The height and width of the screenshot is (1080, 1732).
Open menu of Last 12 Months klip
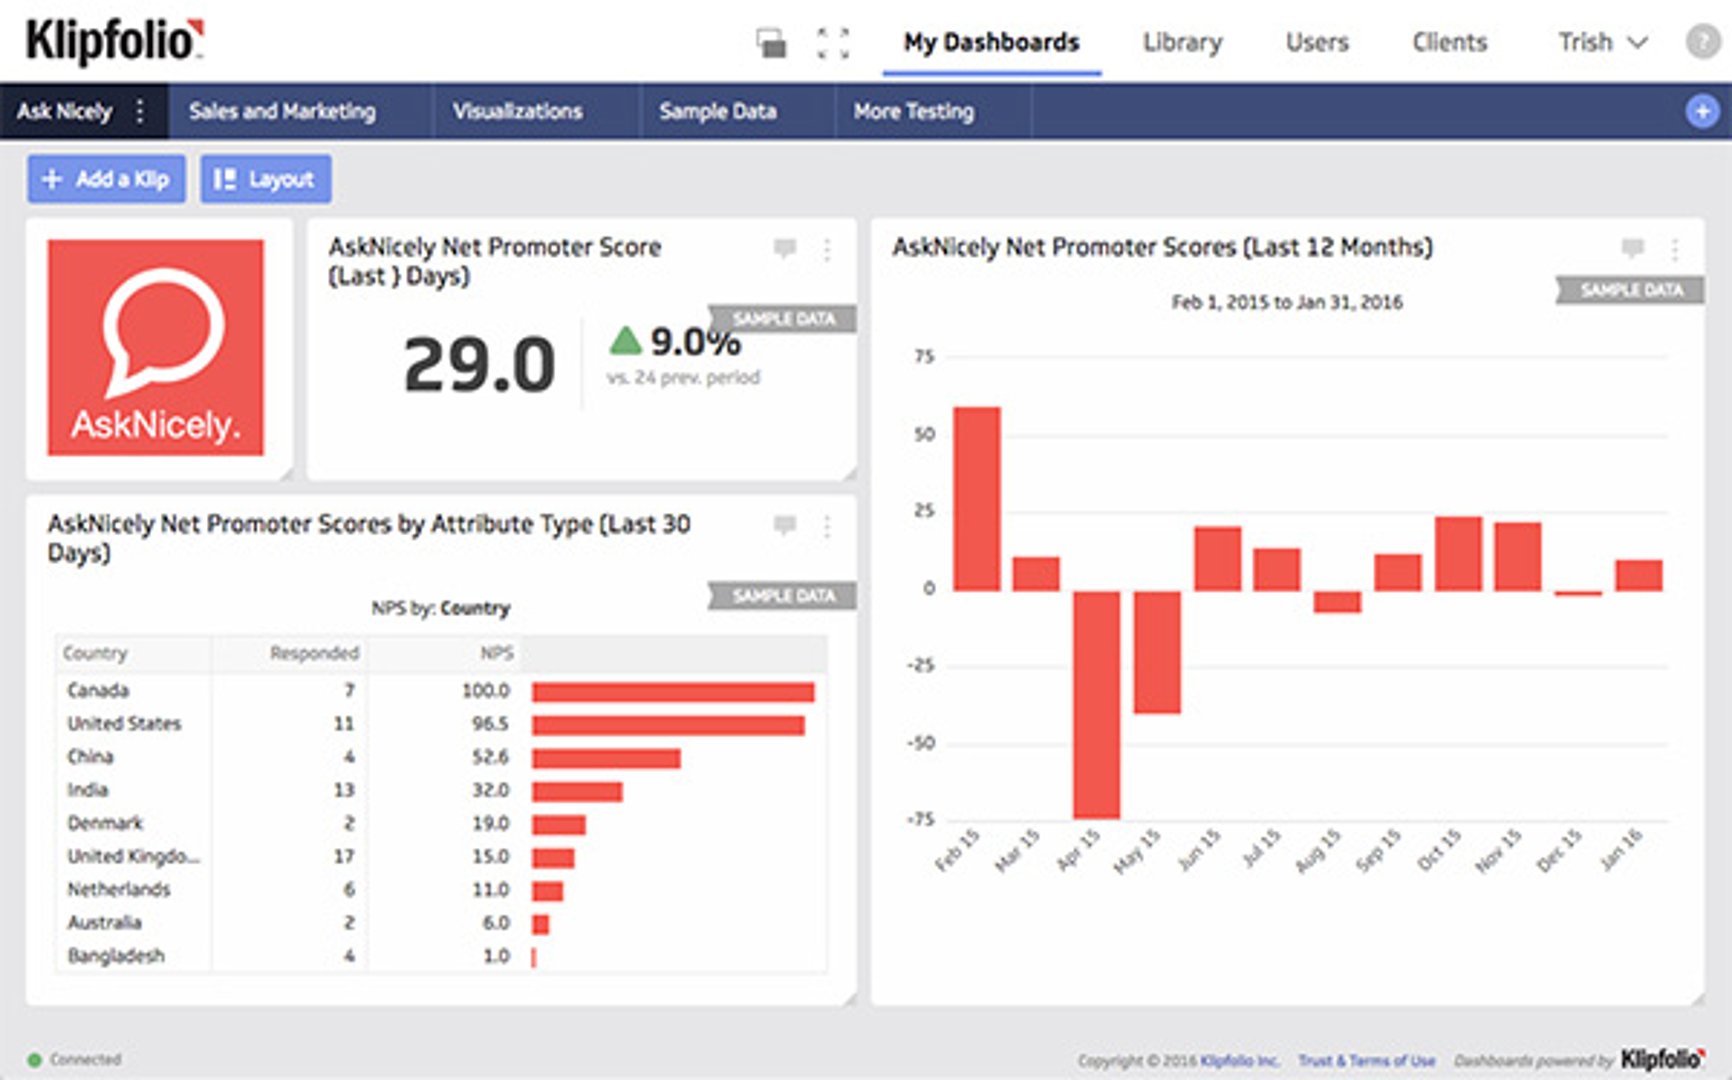[1675, 249]
